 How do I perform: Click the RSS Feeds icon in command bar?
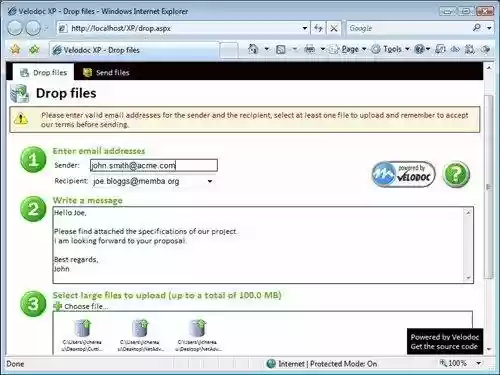coord(281,50)
